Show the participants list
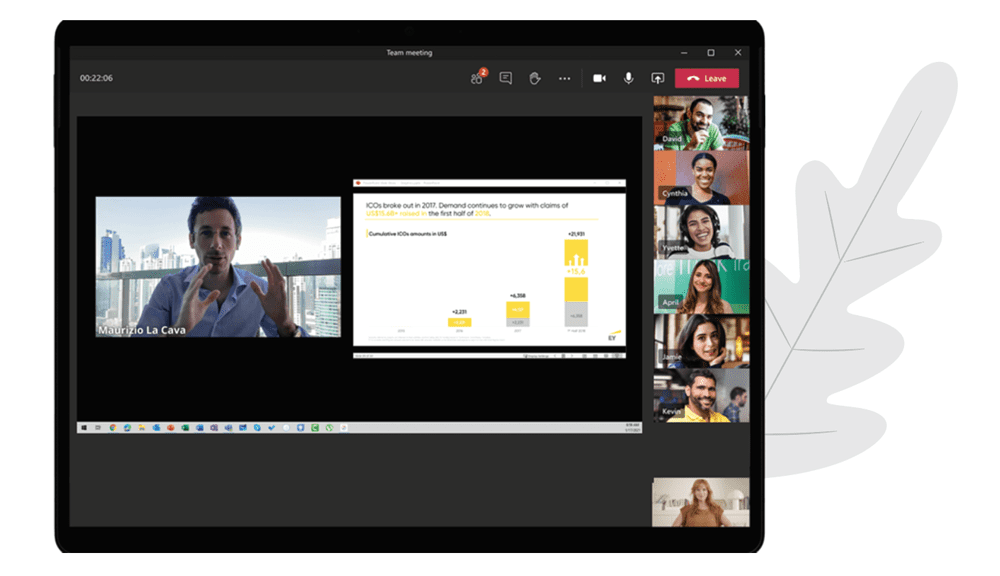This screenshot has height=576, width=1000. point(477,78)
